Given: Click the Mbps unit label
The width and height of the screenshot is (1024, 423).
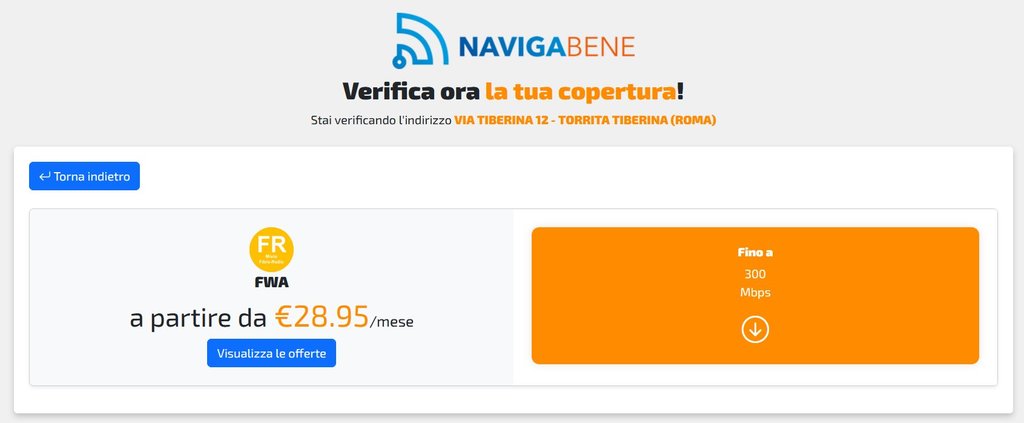Looking at the screenshot, I should pyautogui.click(x=755, y=292).
